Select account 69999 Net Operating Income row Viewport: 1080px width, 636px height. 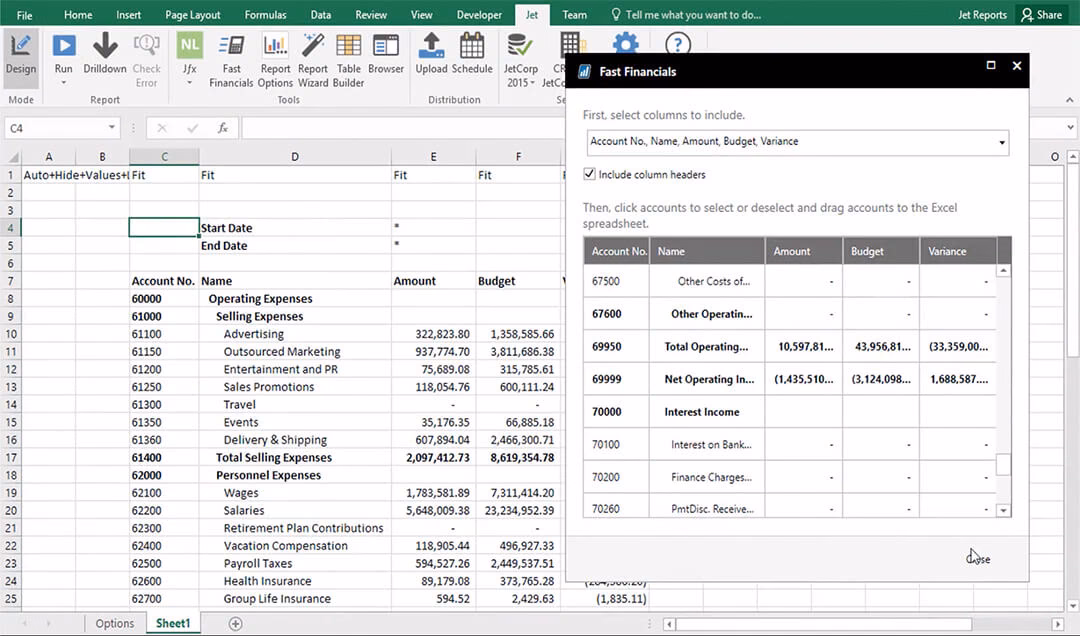tap(789, 379)
